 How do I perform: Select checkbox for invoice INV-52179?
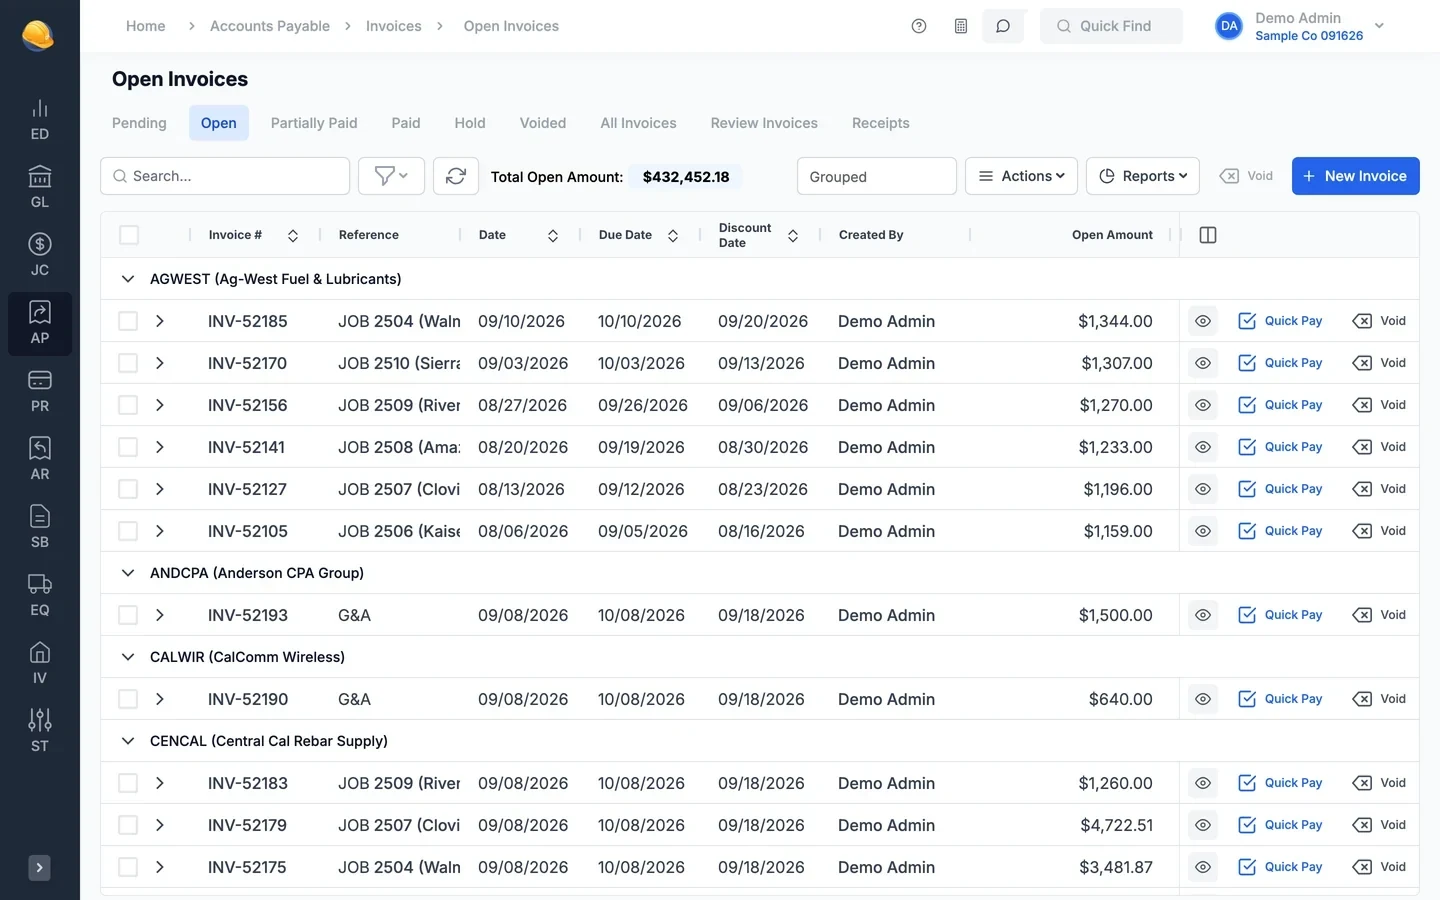coord(128,825)
